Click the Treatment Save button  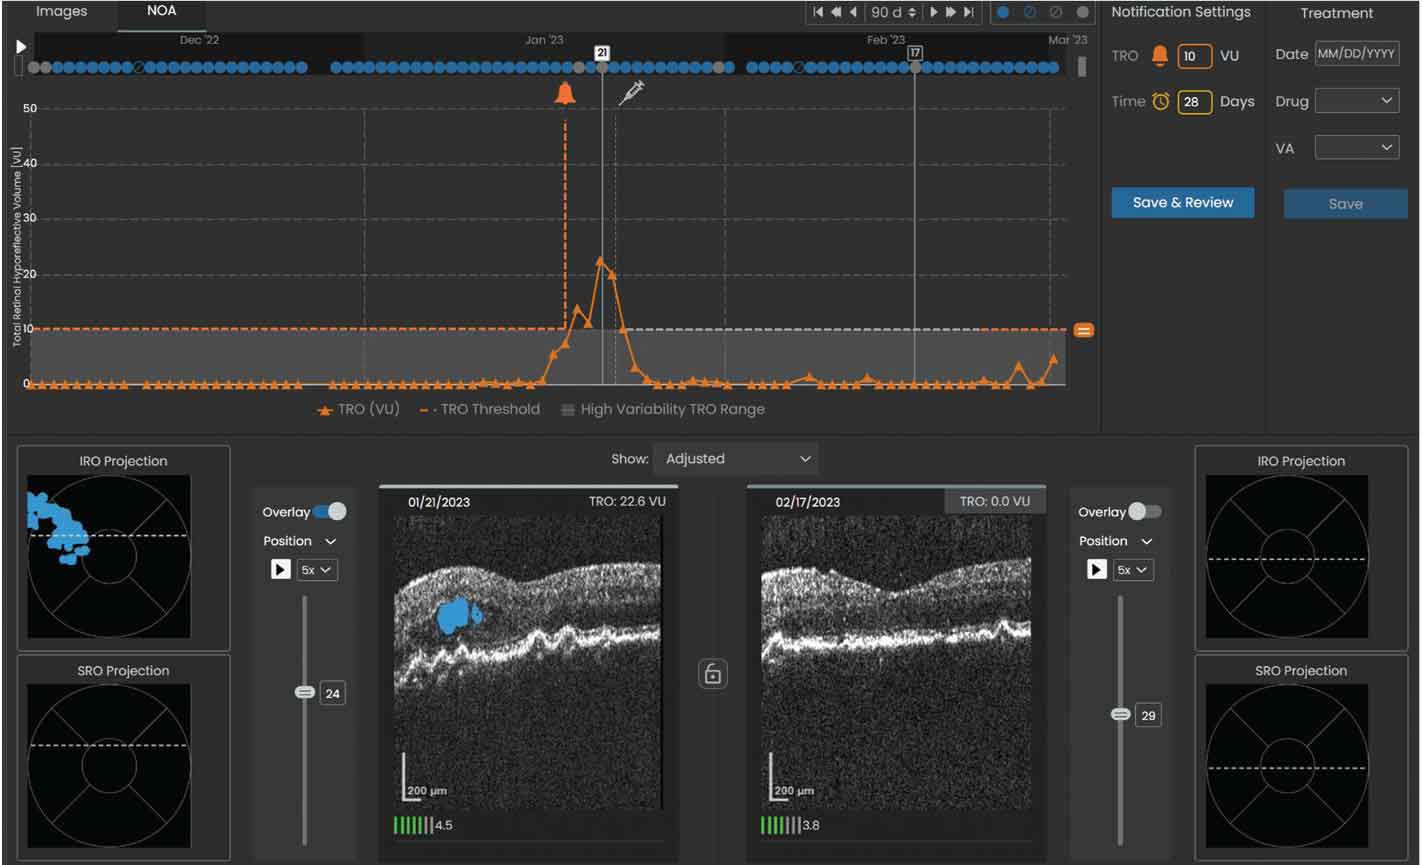pyautogui.click(x=1344, y=204)
